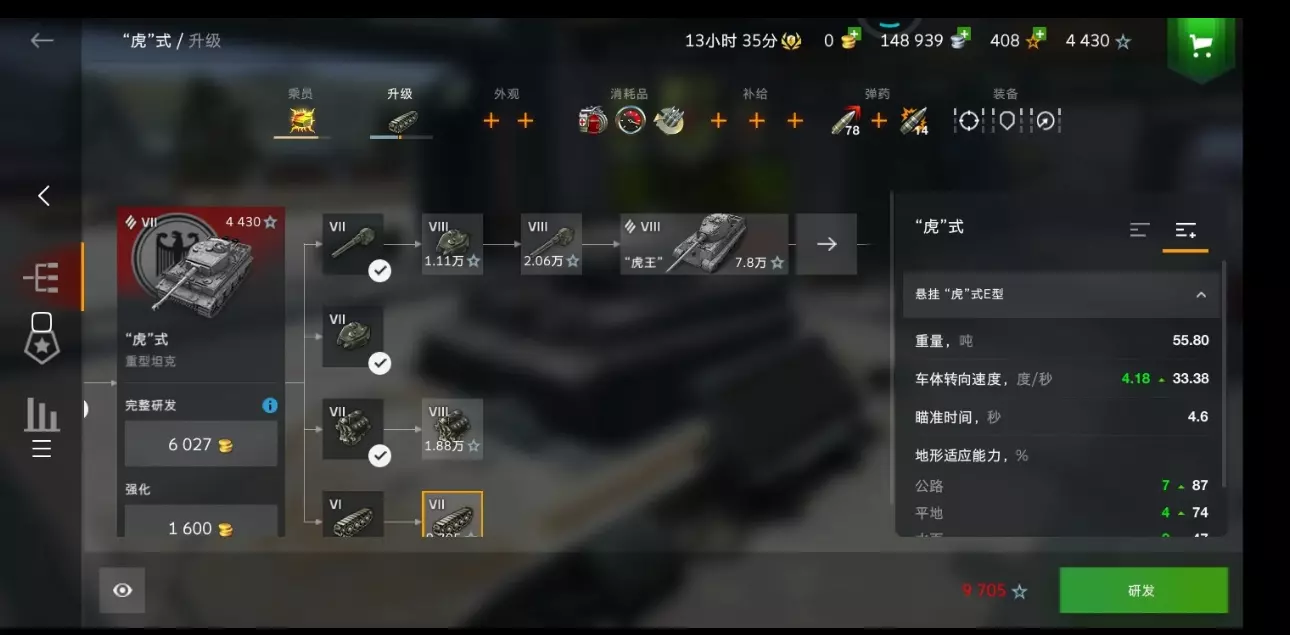Open the star medal achievements icon
This screenshot has width=1290, height=635.
coord(41,338)
